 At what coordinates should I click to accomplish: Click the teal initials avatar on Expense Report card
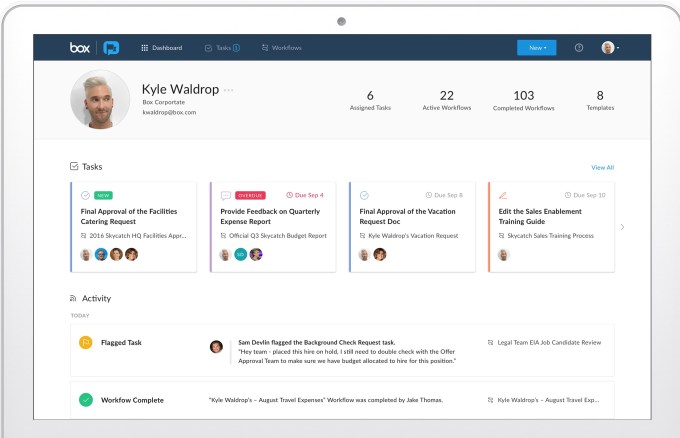[x=241, y=255]
